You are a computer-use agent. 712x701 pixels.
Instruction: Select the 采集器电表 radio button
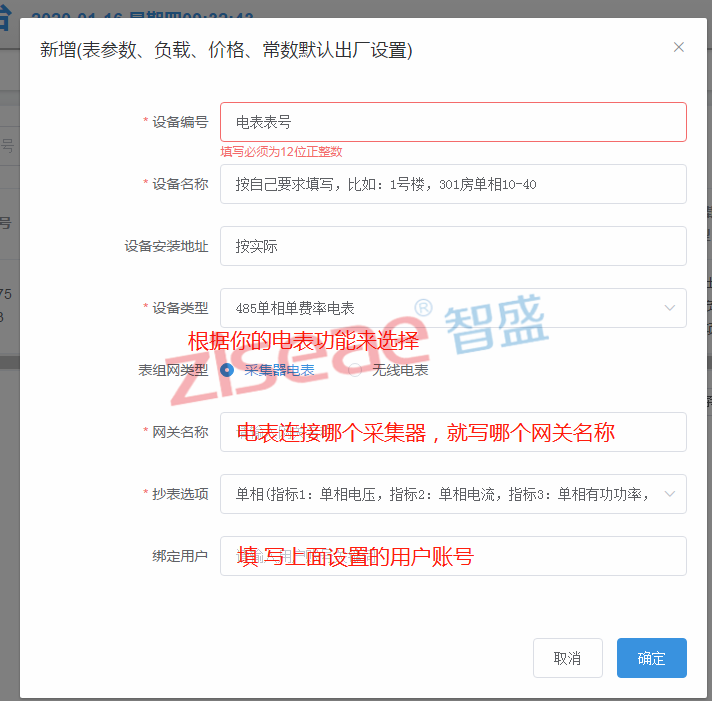[x=227, y=370]
